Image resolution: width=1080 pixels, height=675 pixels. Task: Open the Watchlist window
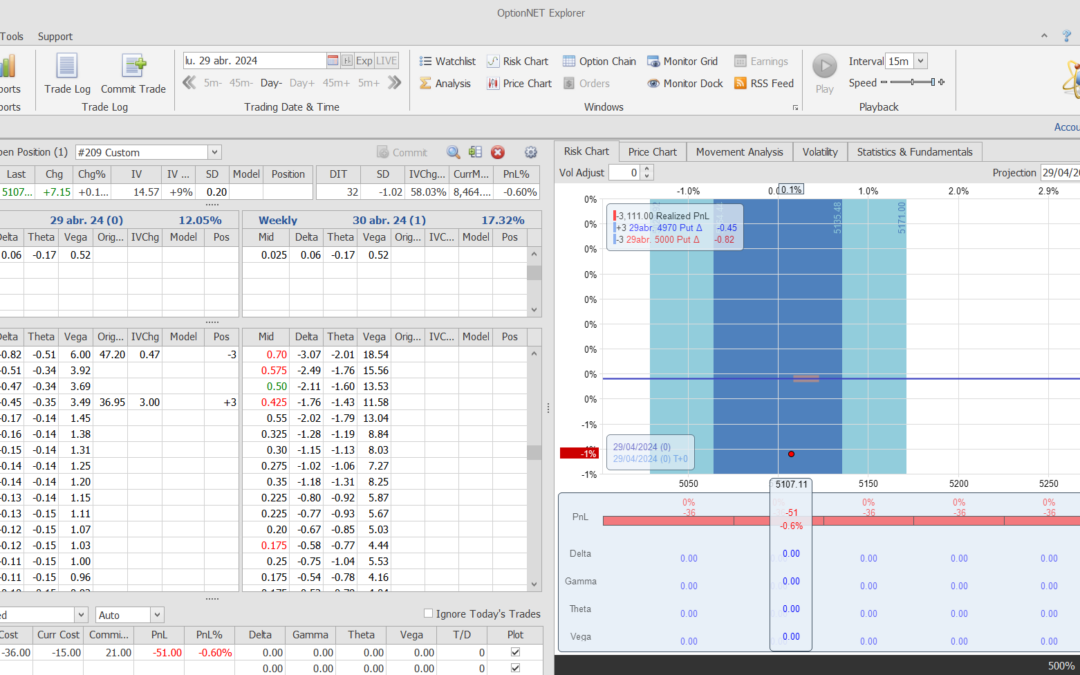[447, 61]
